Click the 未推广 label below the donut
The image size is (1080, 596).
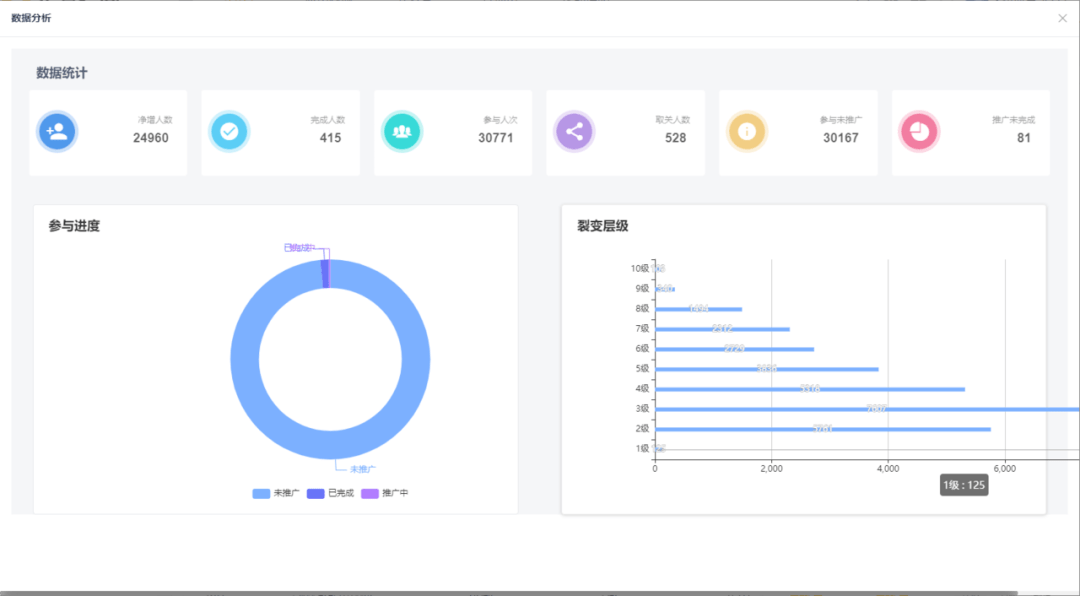tap(362, 469)
